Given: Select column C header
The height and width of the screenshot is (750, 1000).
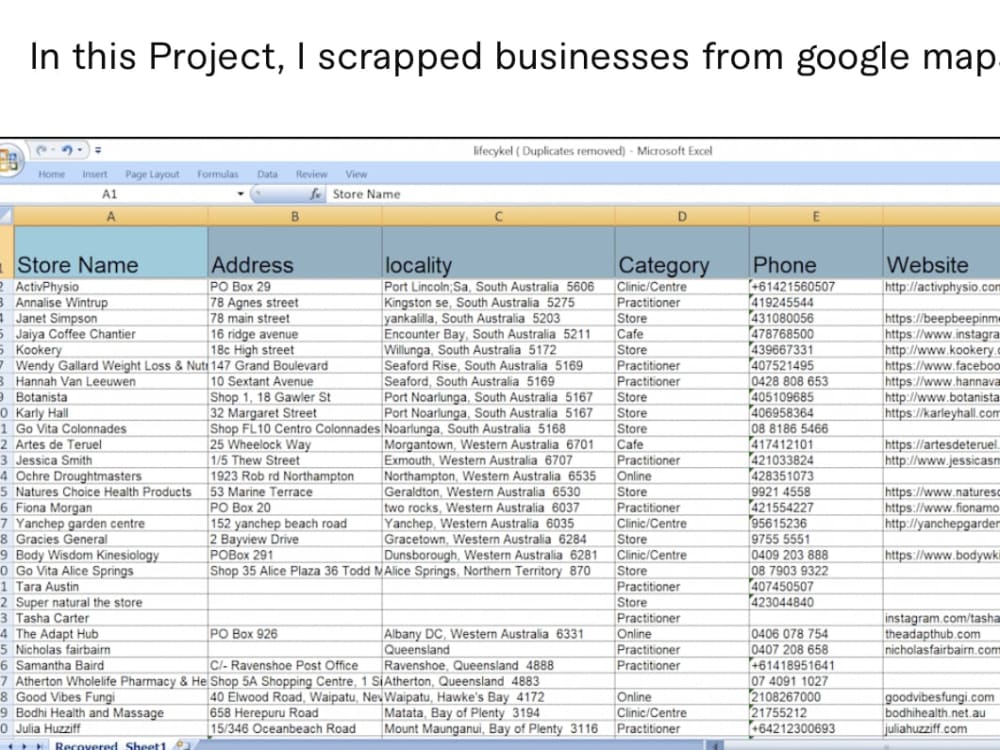Looking at the screenshot, I should point(499,217).
